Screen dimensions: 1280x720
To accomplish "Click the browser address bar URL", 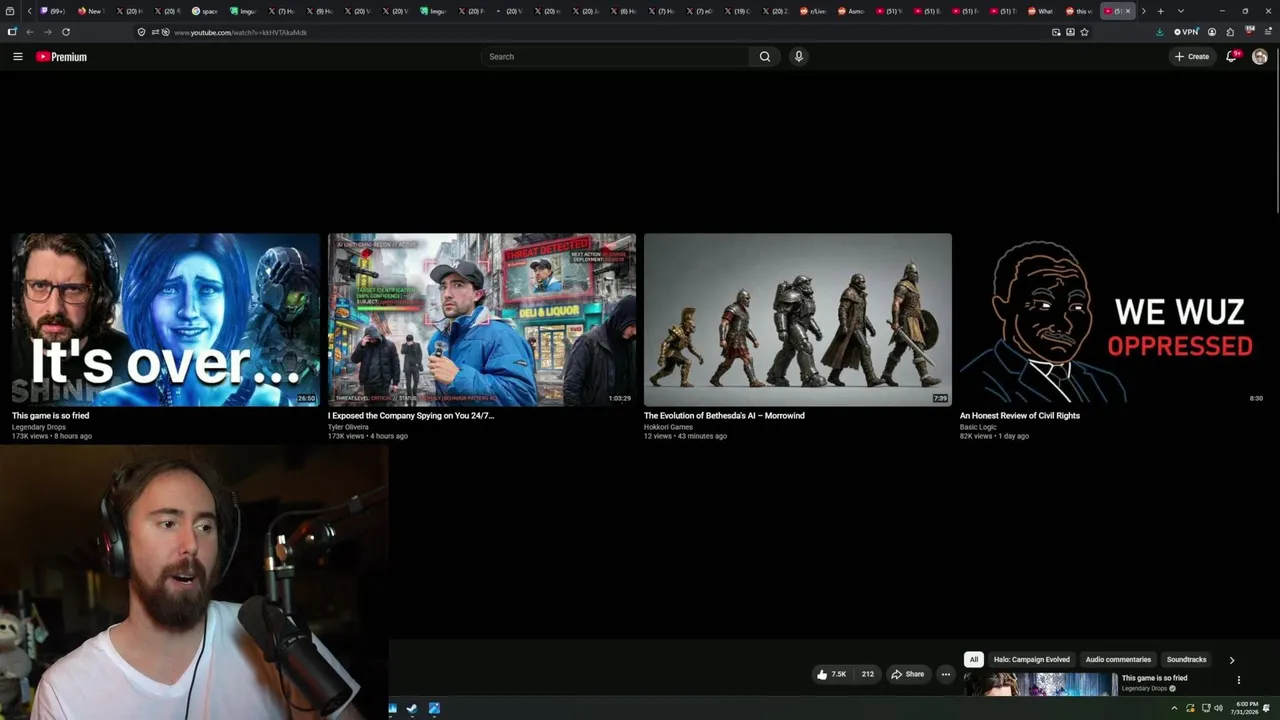I will [240, 33].
